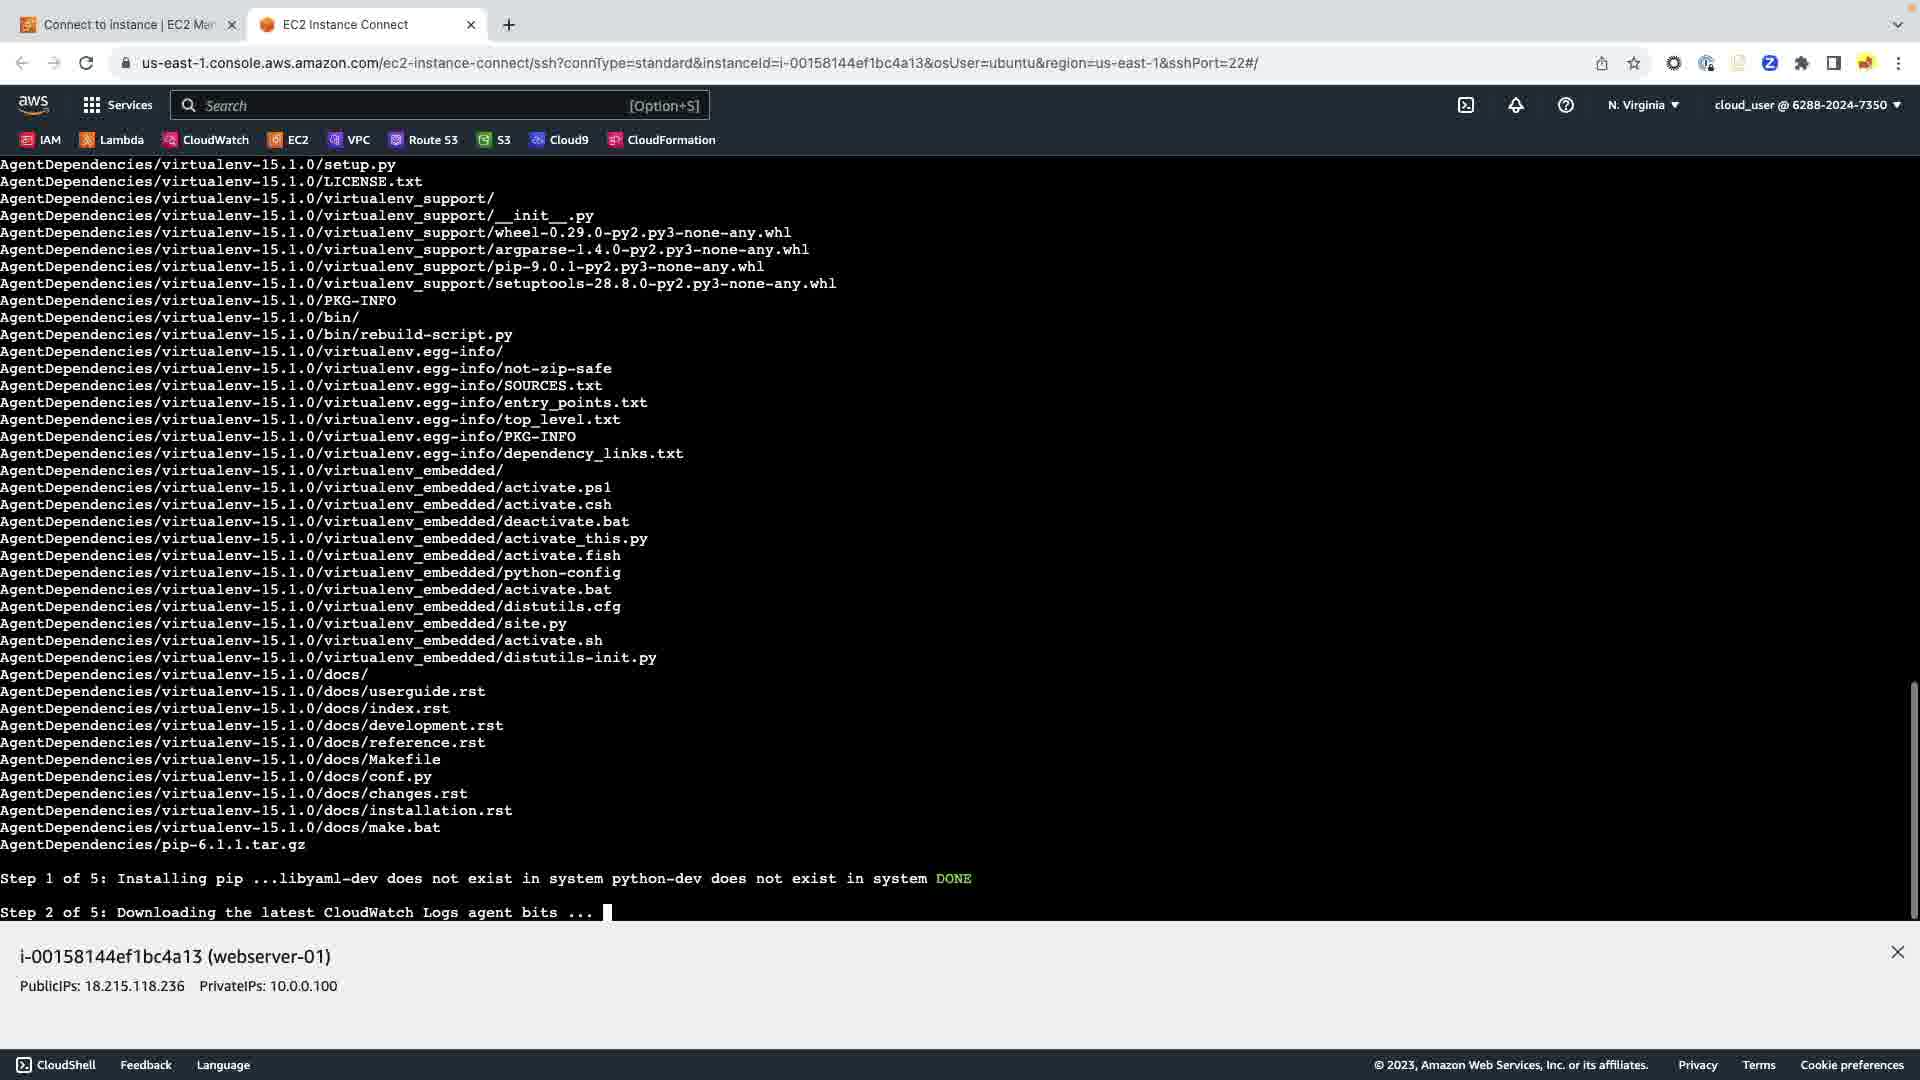Screen dimensions: 1920x1080
Task: Open the Route 53 shortcut
Action: (x=423, y=140)
